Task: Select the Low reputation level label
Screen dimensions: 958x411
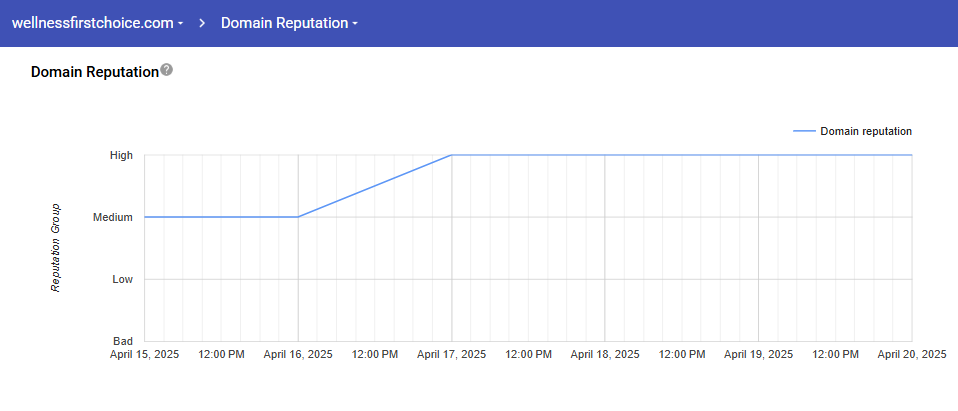Action: pos(122,279)
